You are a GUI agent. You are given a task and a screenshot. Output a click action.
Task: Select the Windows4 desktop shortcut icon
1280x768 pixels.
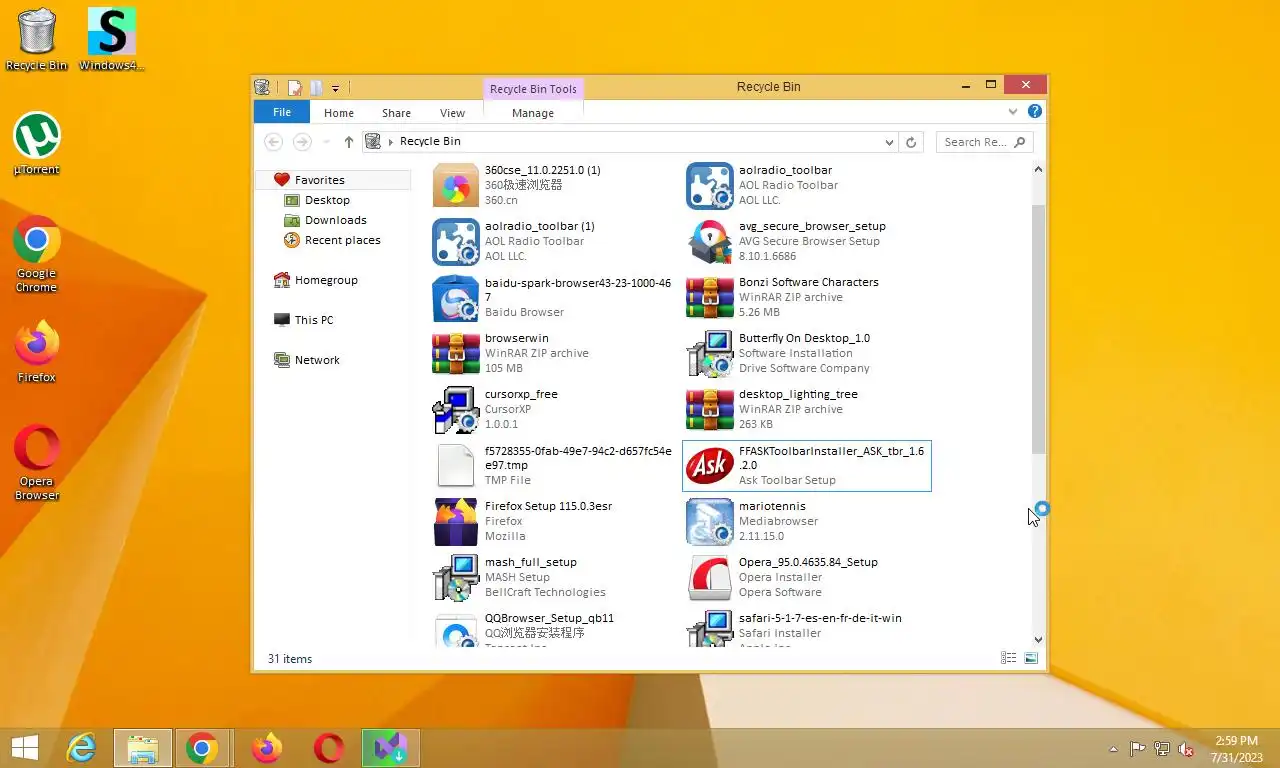(111, 40)
